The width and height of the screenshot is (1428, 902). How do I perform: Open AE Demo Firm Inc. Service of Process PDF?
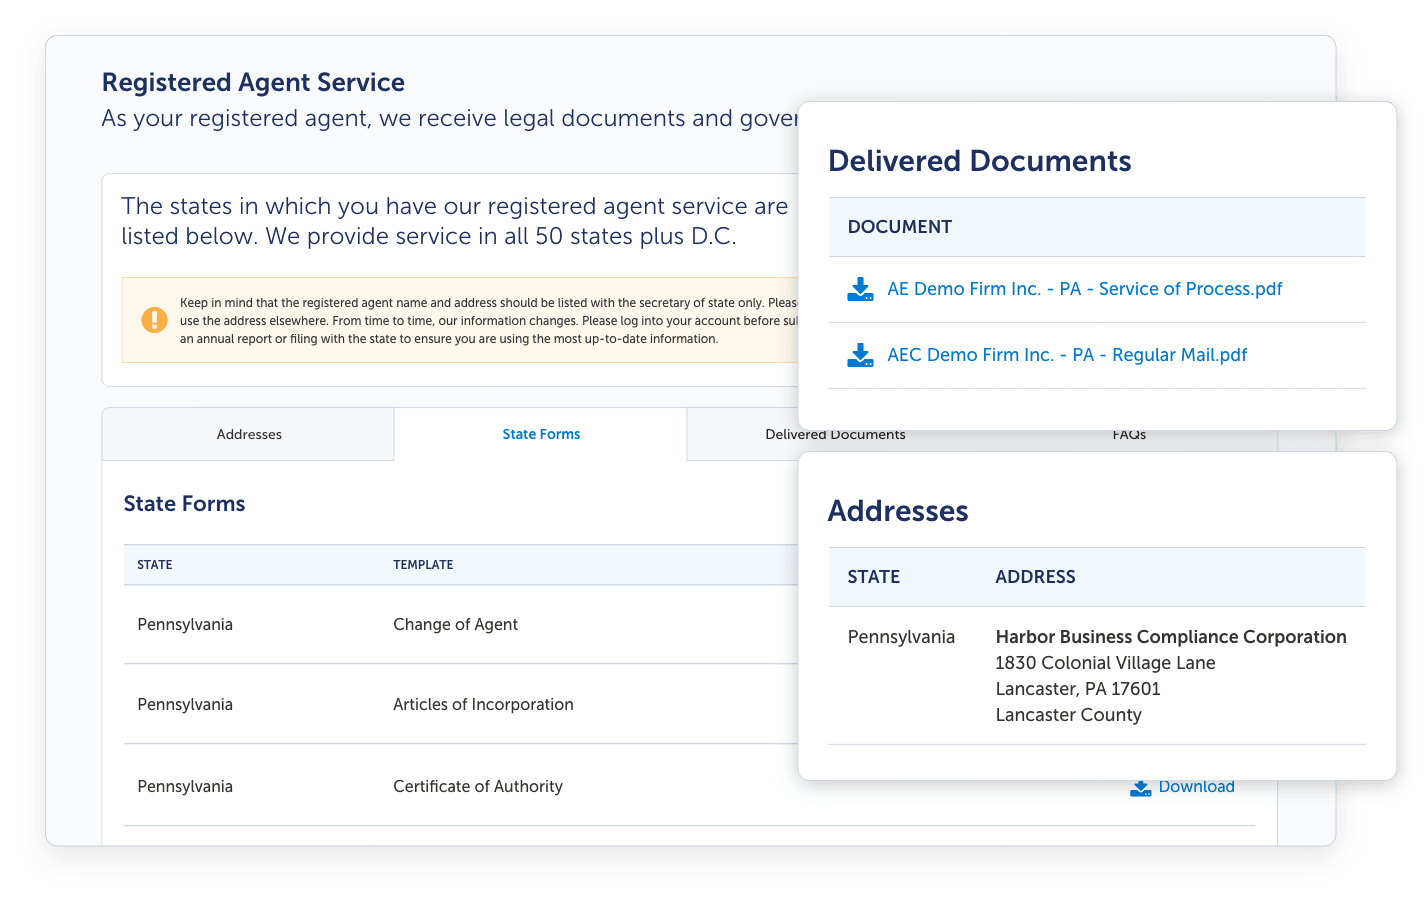tap(1083, 289)
